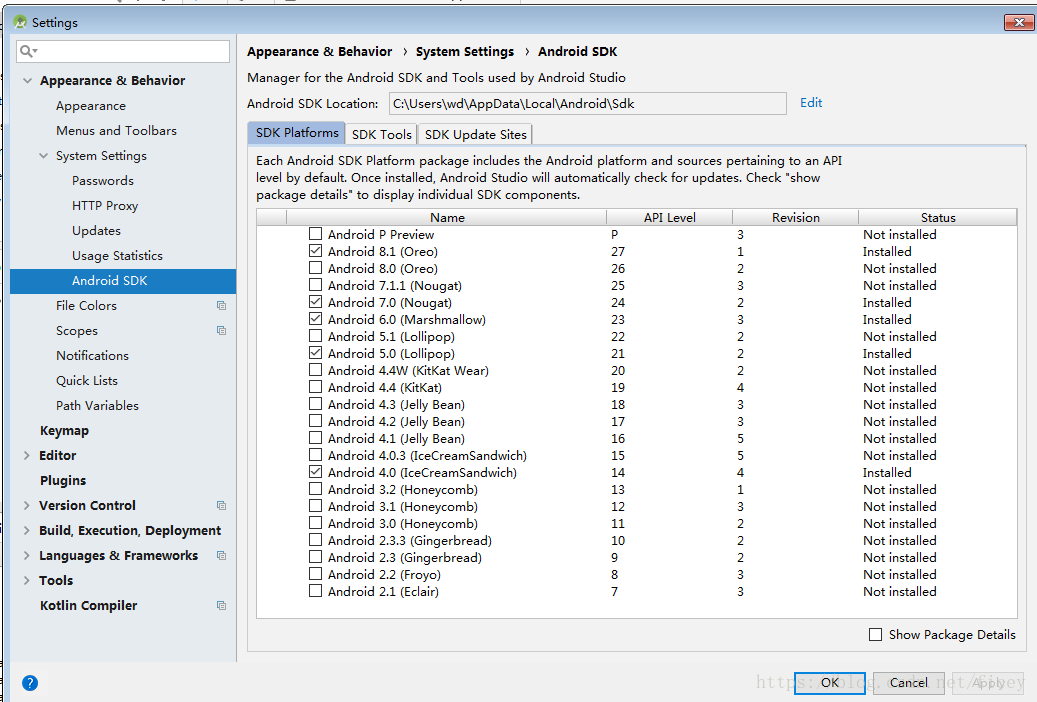Open Kotlin Compiler settings

coord(89,605)
